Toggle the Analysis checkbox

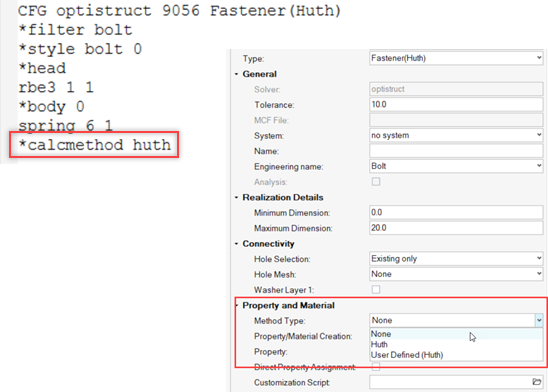376,182
